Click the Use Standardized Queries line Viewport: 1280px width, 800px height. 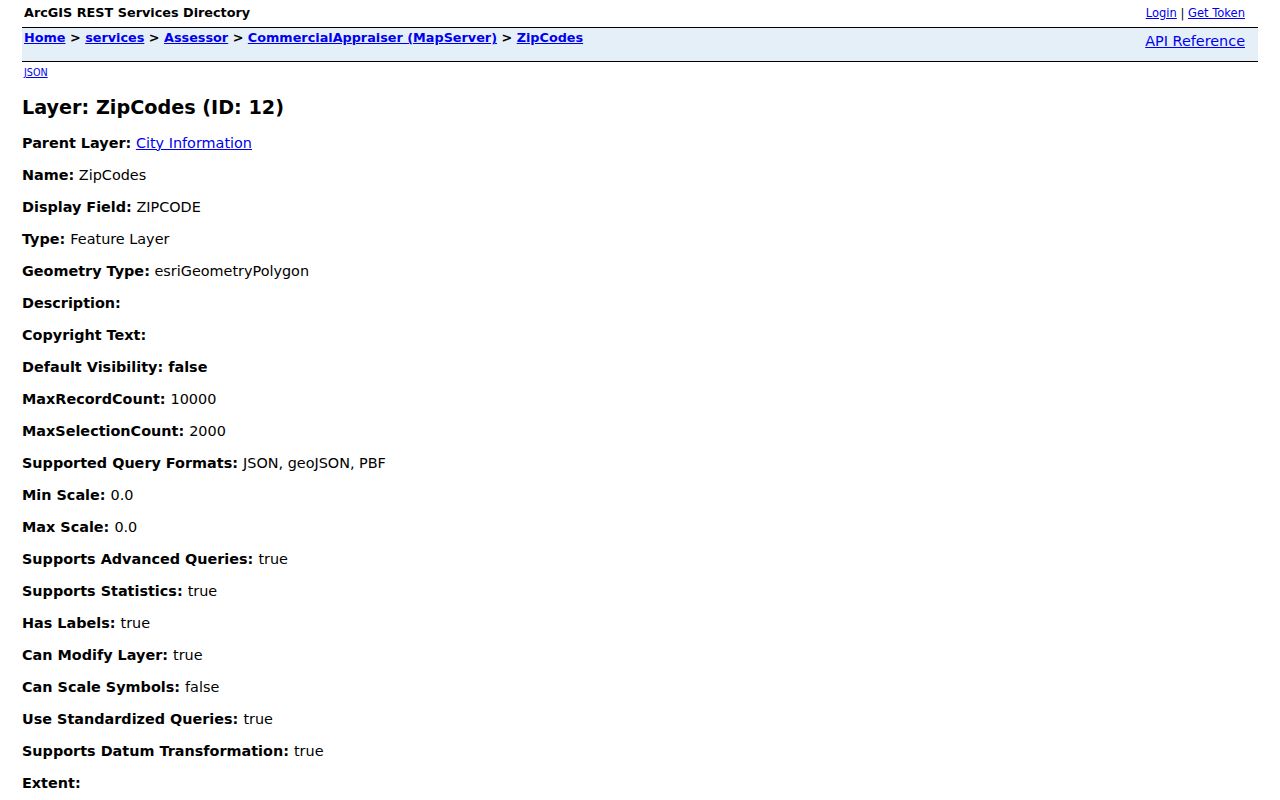pos(147,719)
